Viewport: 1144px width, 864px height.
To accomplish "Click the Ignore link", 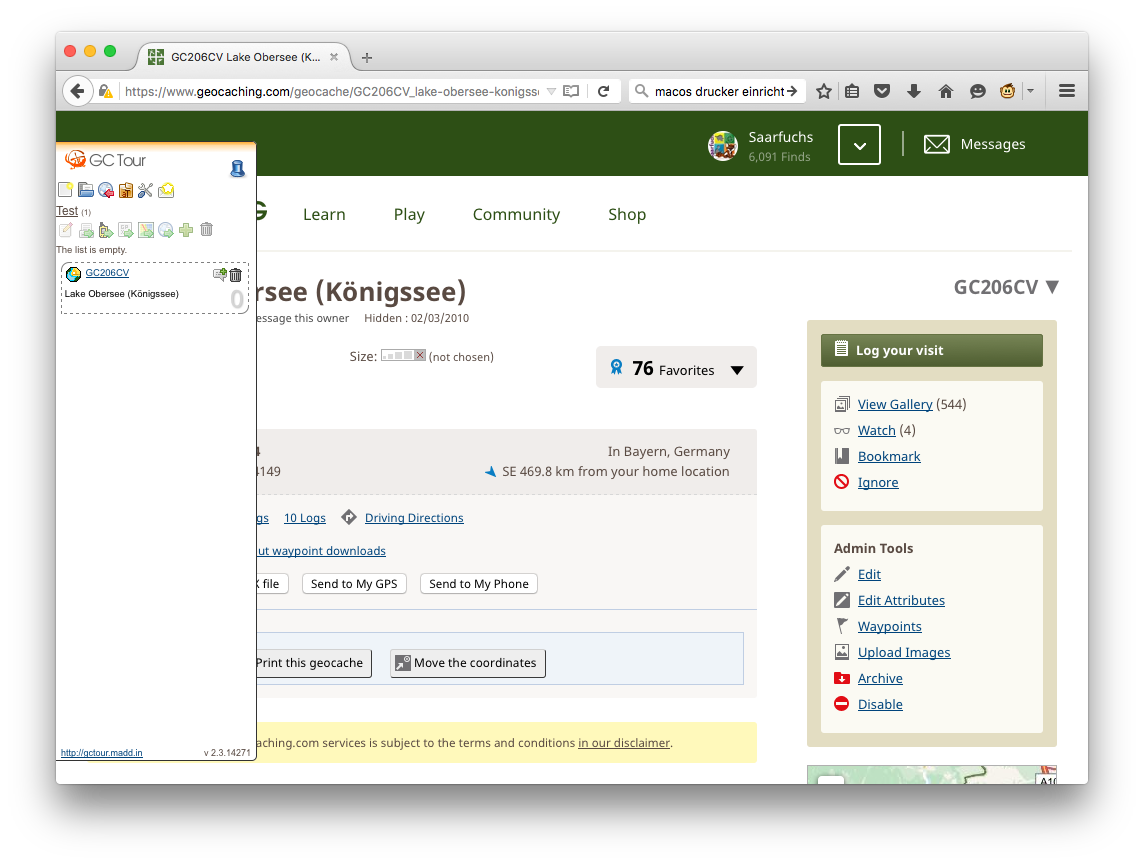I will coord(878,482).
